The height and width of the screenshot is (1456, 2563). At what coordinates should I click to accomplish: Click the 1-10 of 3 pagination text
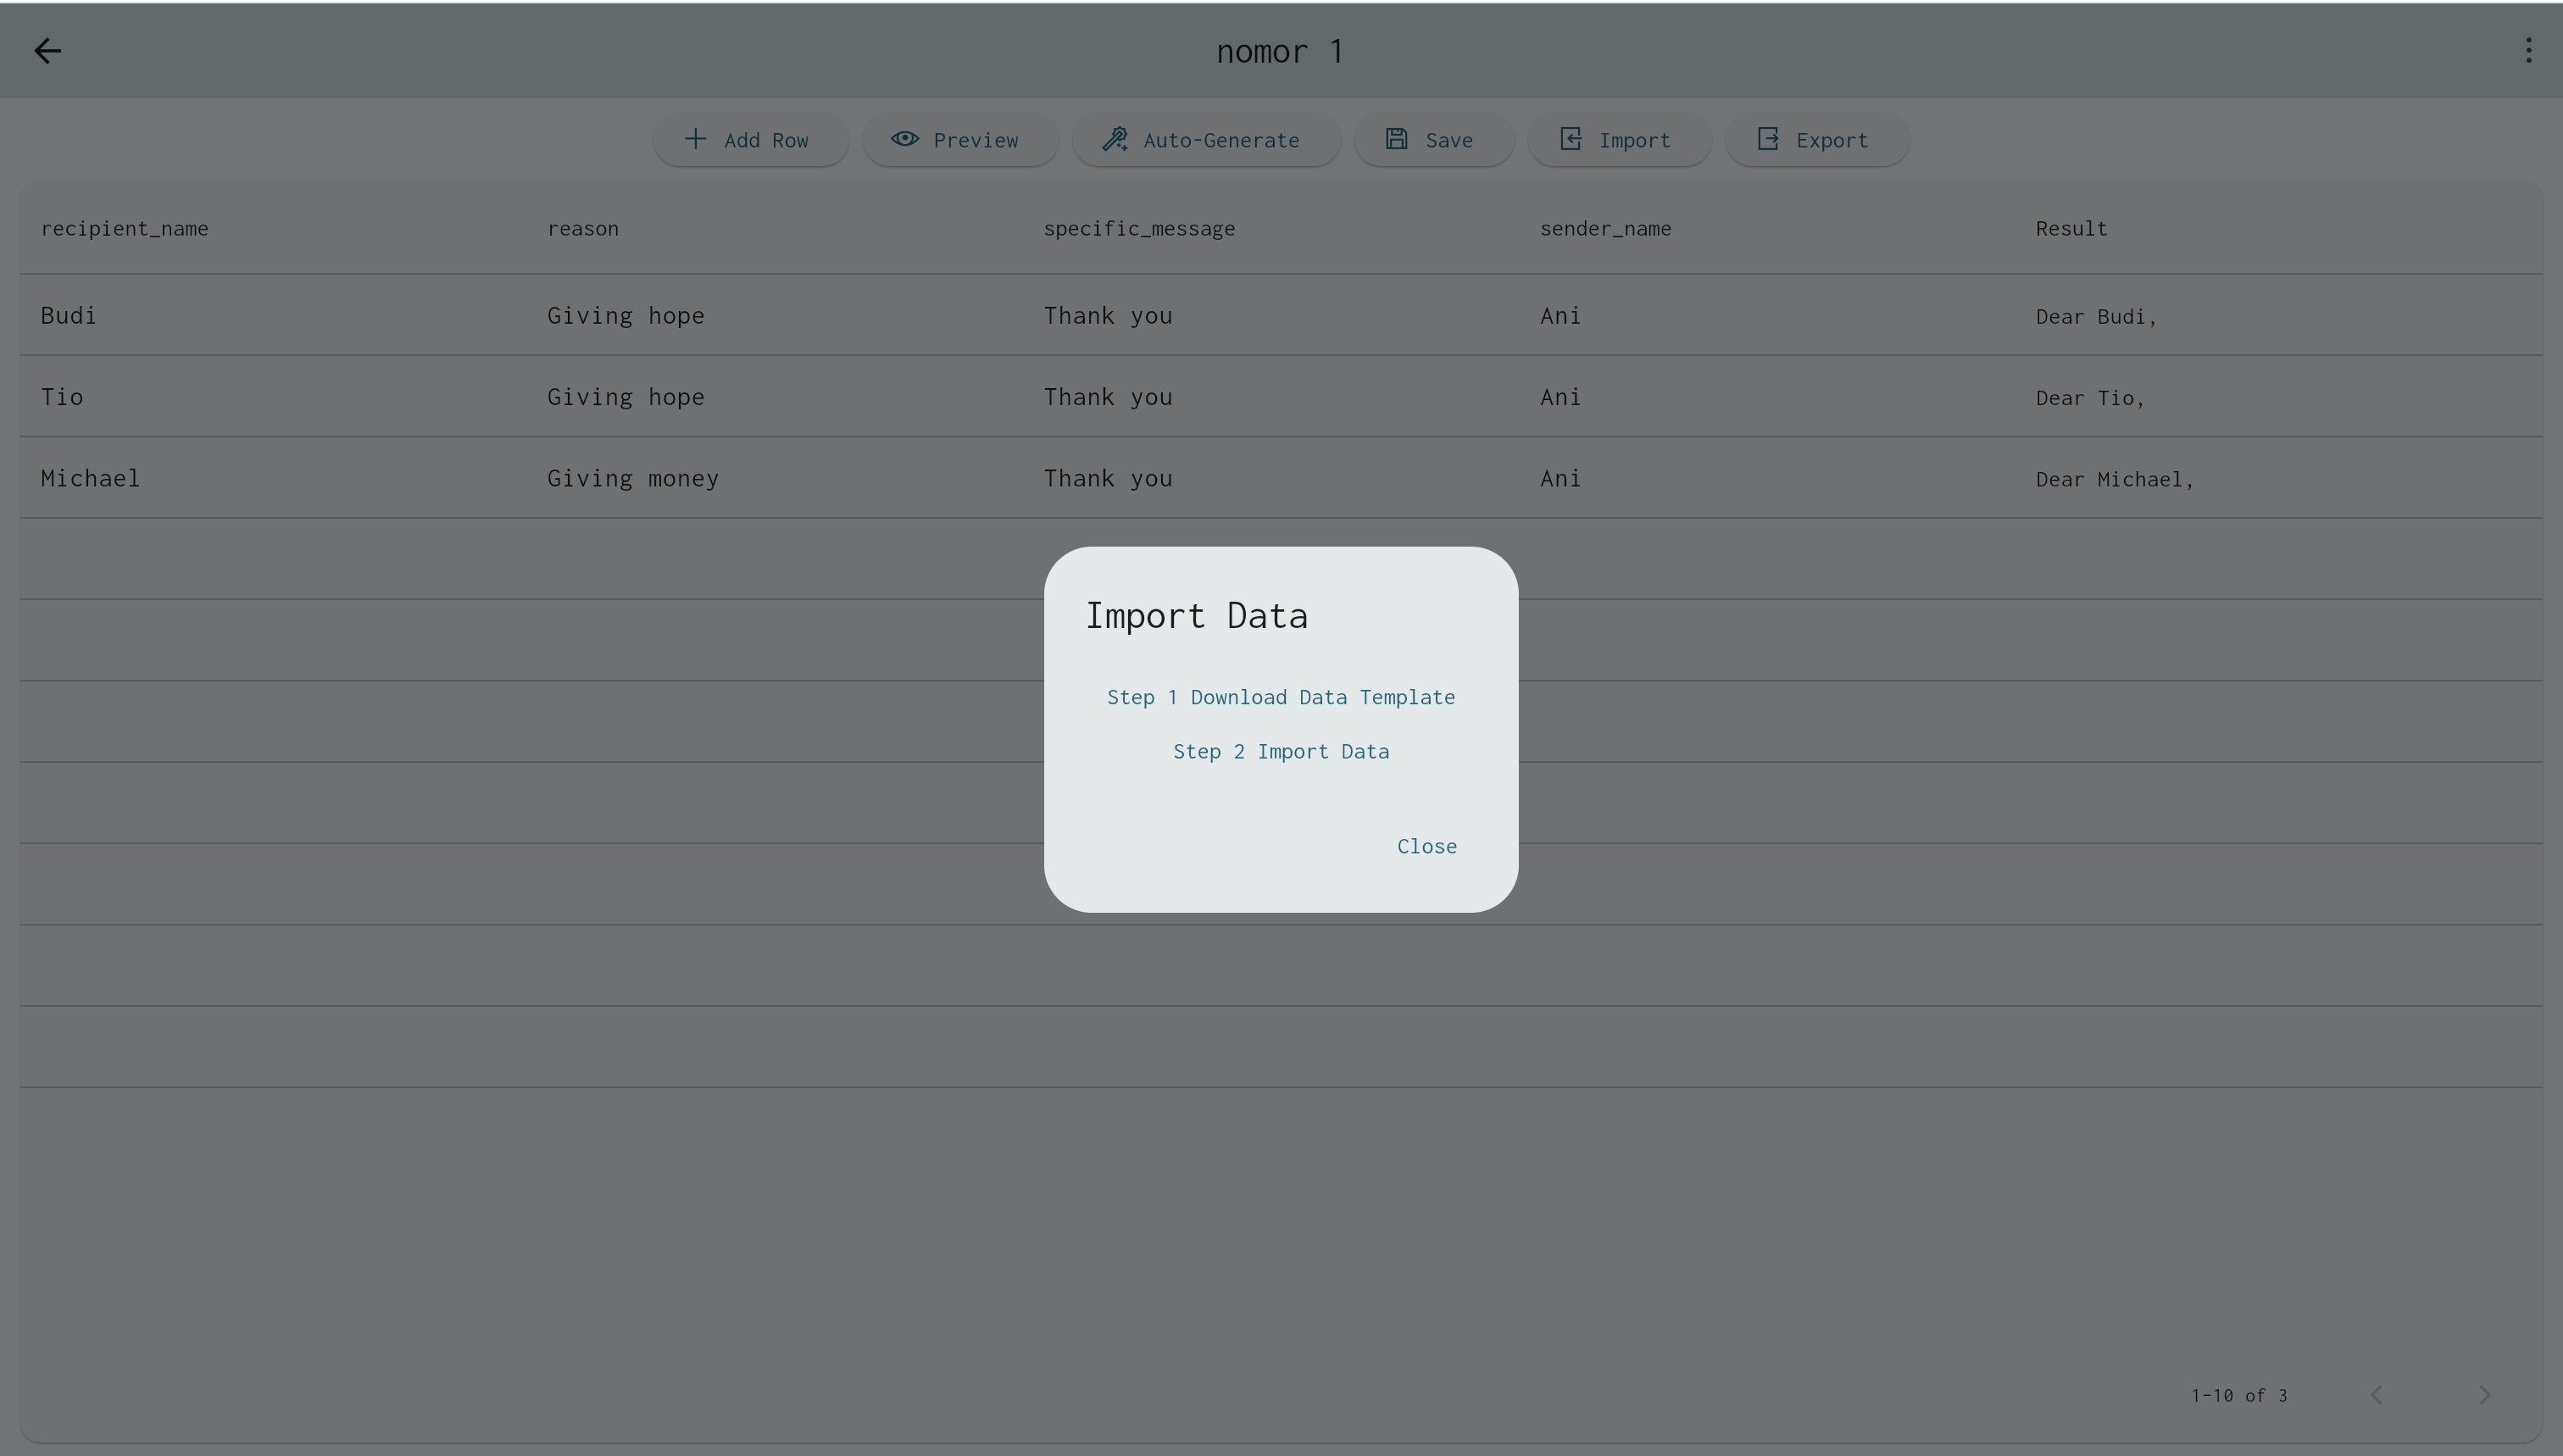point(2239,1395)
